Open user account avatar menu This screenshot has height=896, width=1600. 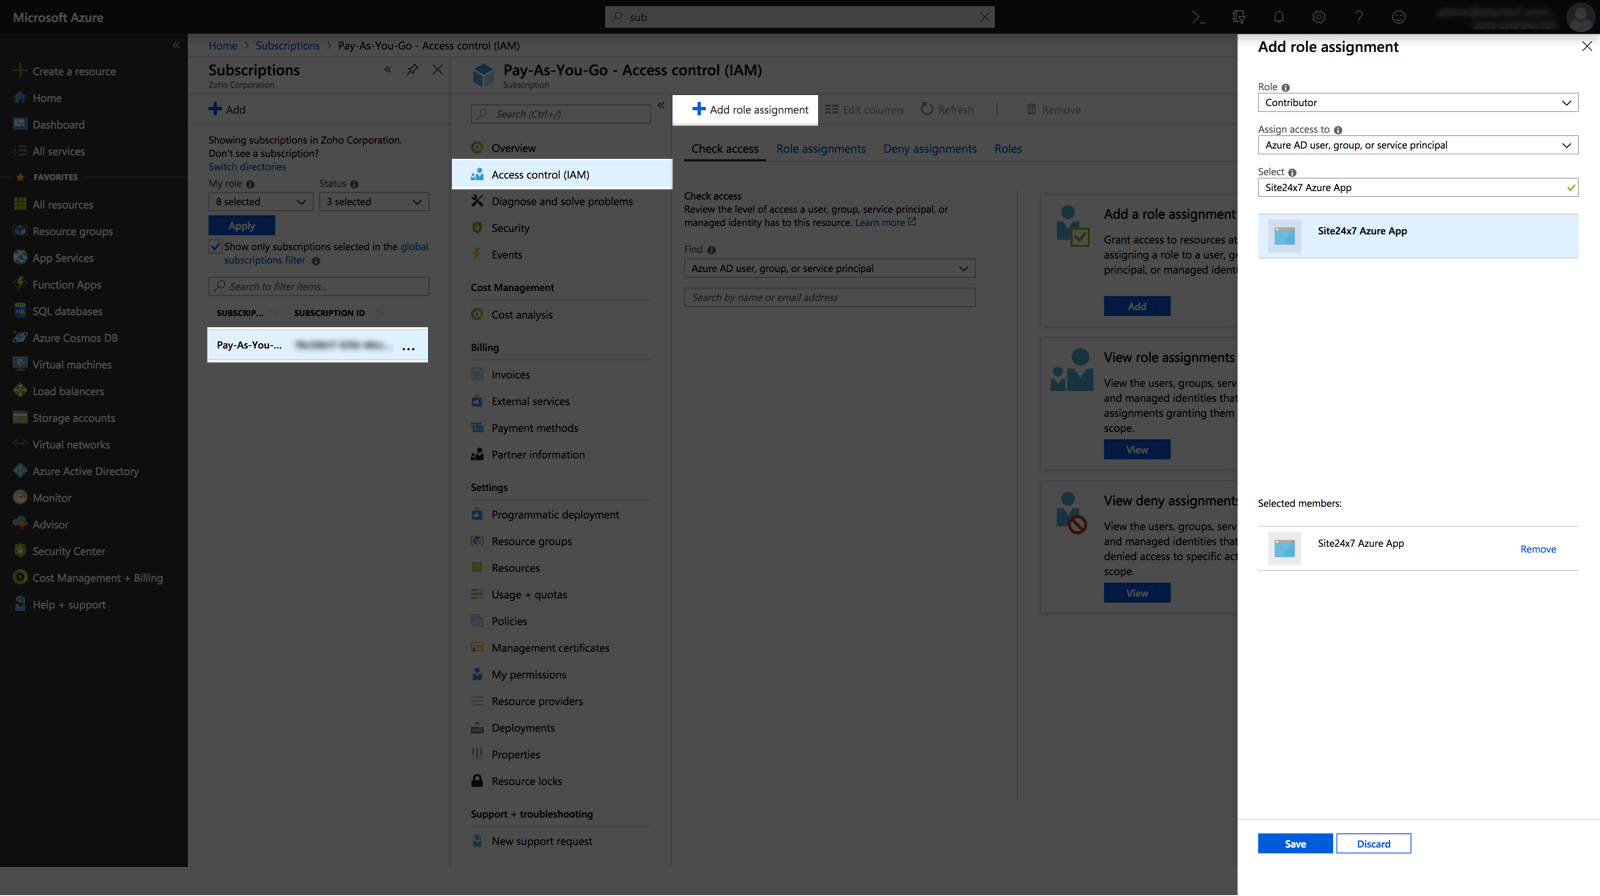1580,17
